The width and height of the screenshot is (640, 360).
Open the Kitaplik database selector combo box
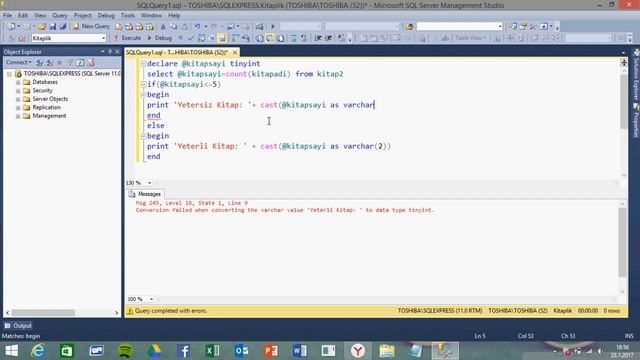pos(69,38)
